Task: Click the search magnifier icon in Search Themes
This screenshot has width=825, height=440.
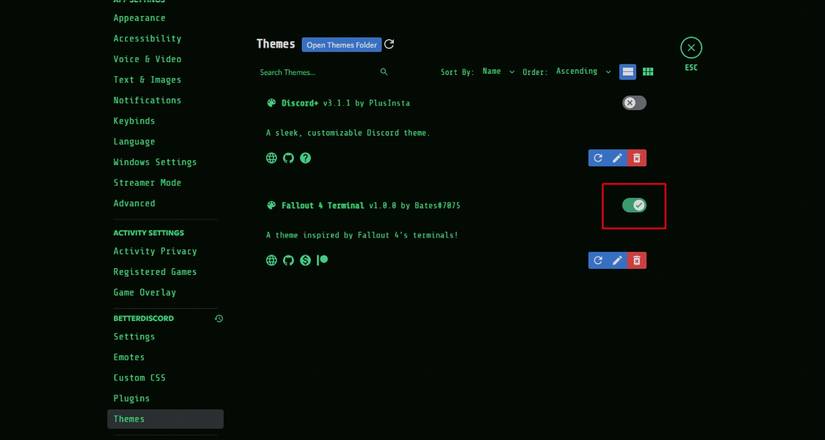Action: pos(384,72)
